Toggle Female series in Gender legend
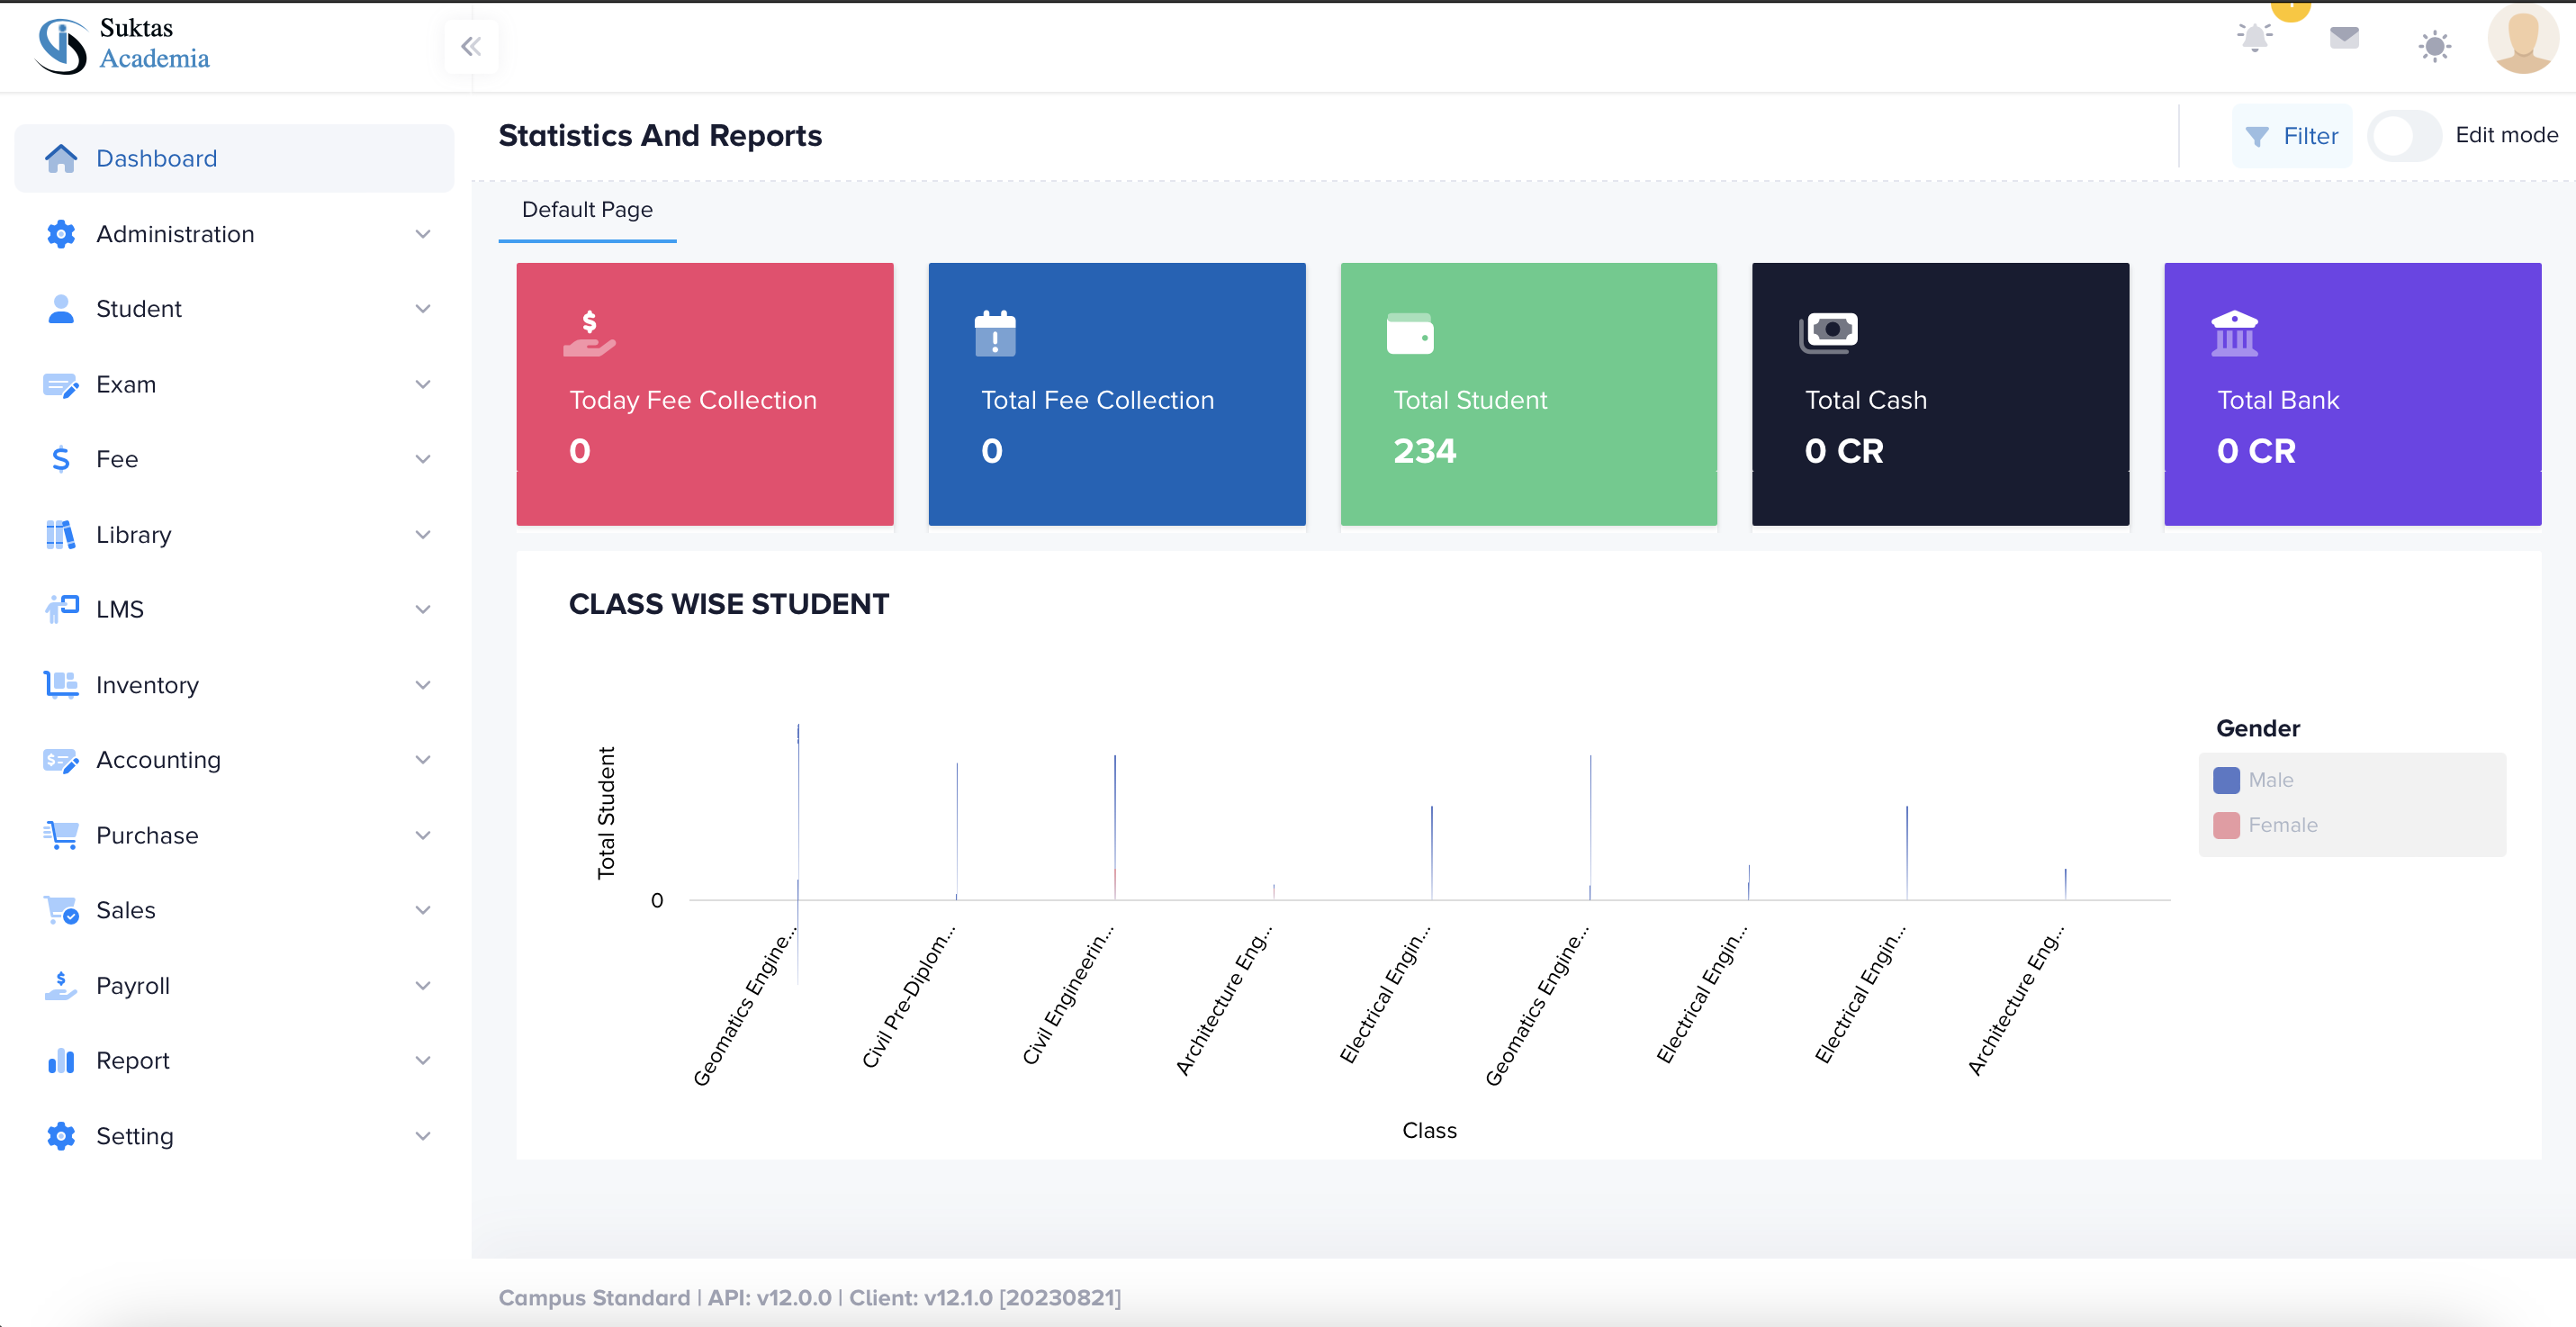 click(2282, 825)
